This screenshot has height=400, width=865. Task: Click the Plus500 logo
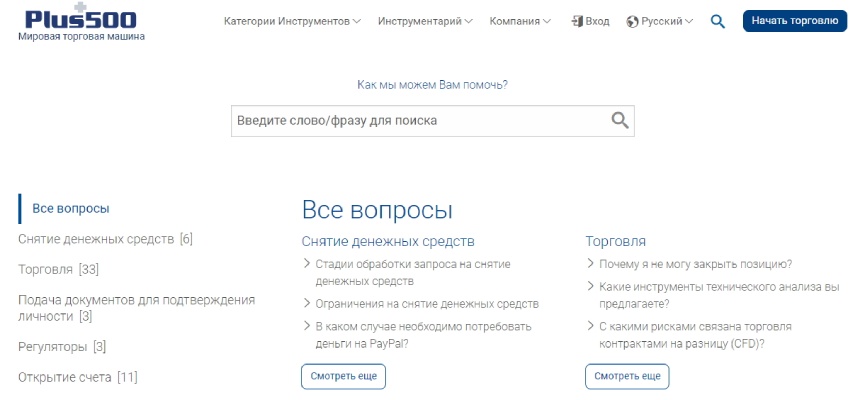[81, 17]
